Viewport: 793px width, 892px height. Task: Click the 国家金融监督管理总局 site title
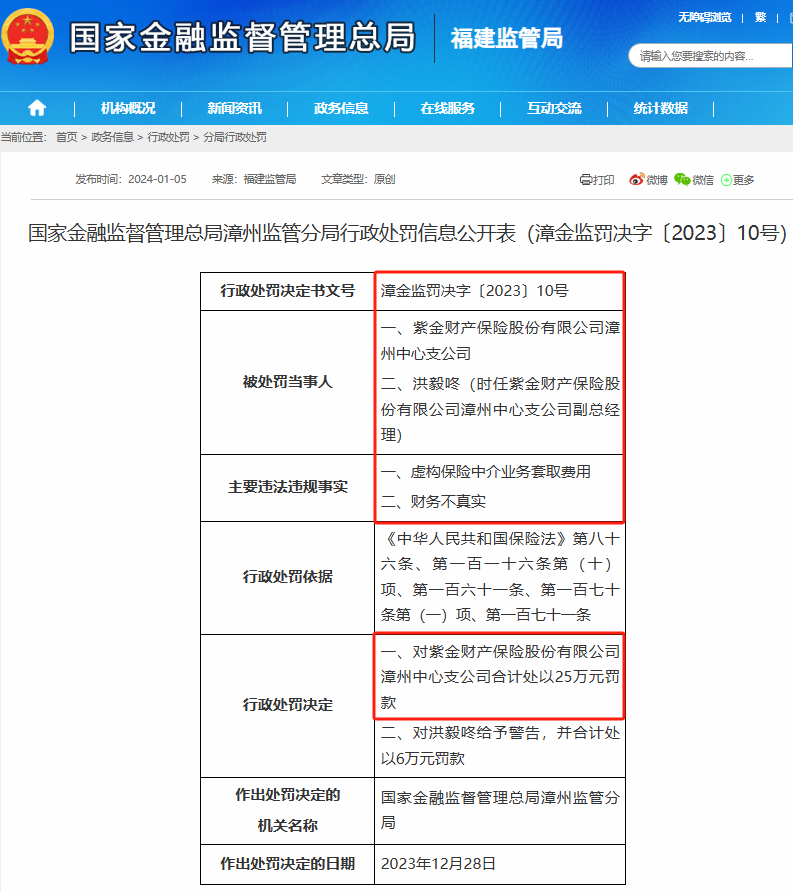(242, 38)
